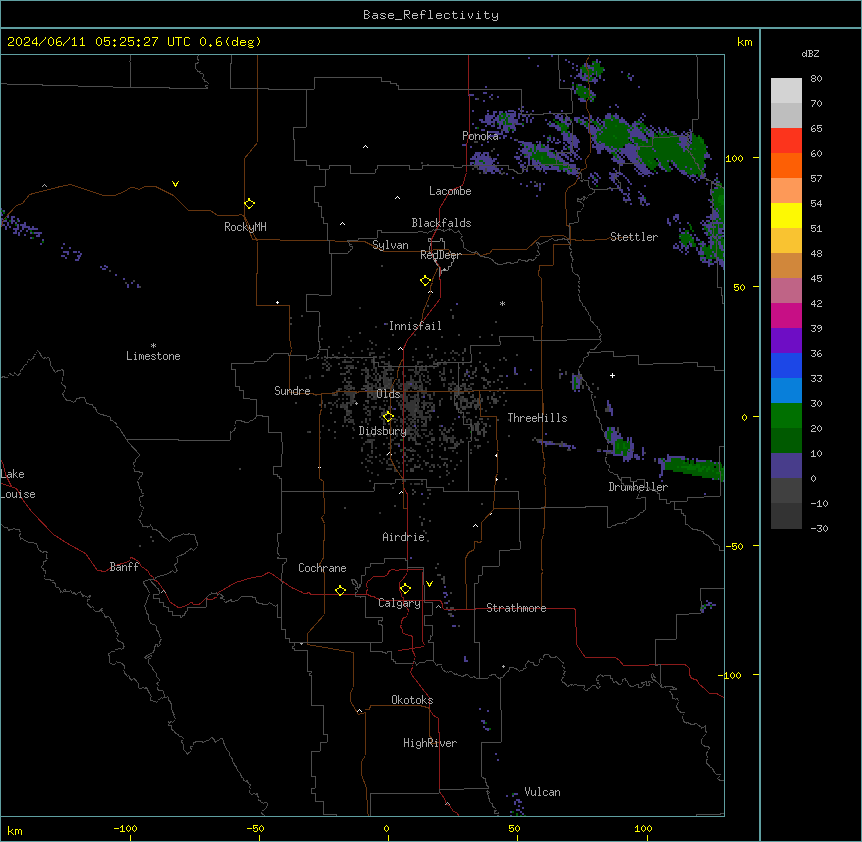
Task: Select the Cochrane label
Action: coord(322,568)
